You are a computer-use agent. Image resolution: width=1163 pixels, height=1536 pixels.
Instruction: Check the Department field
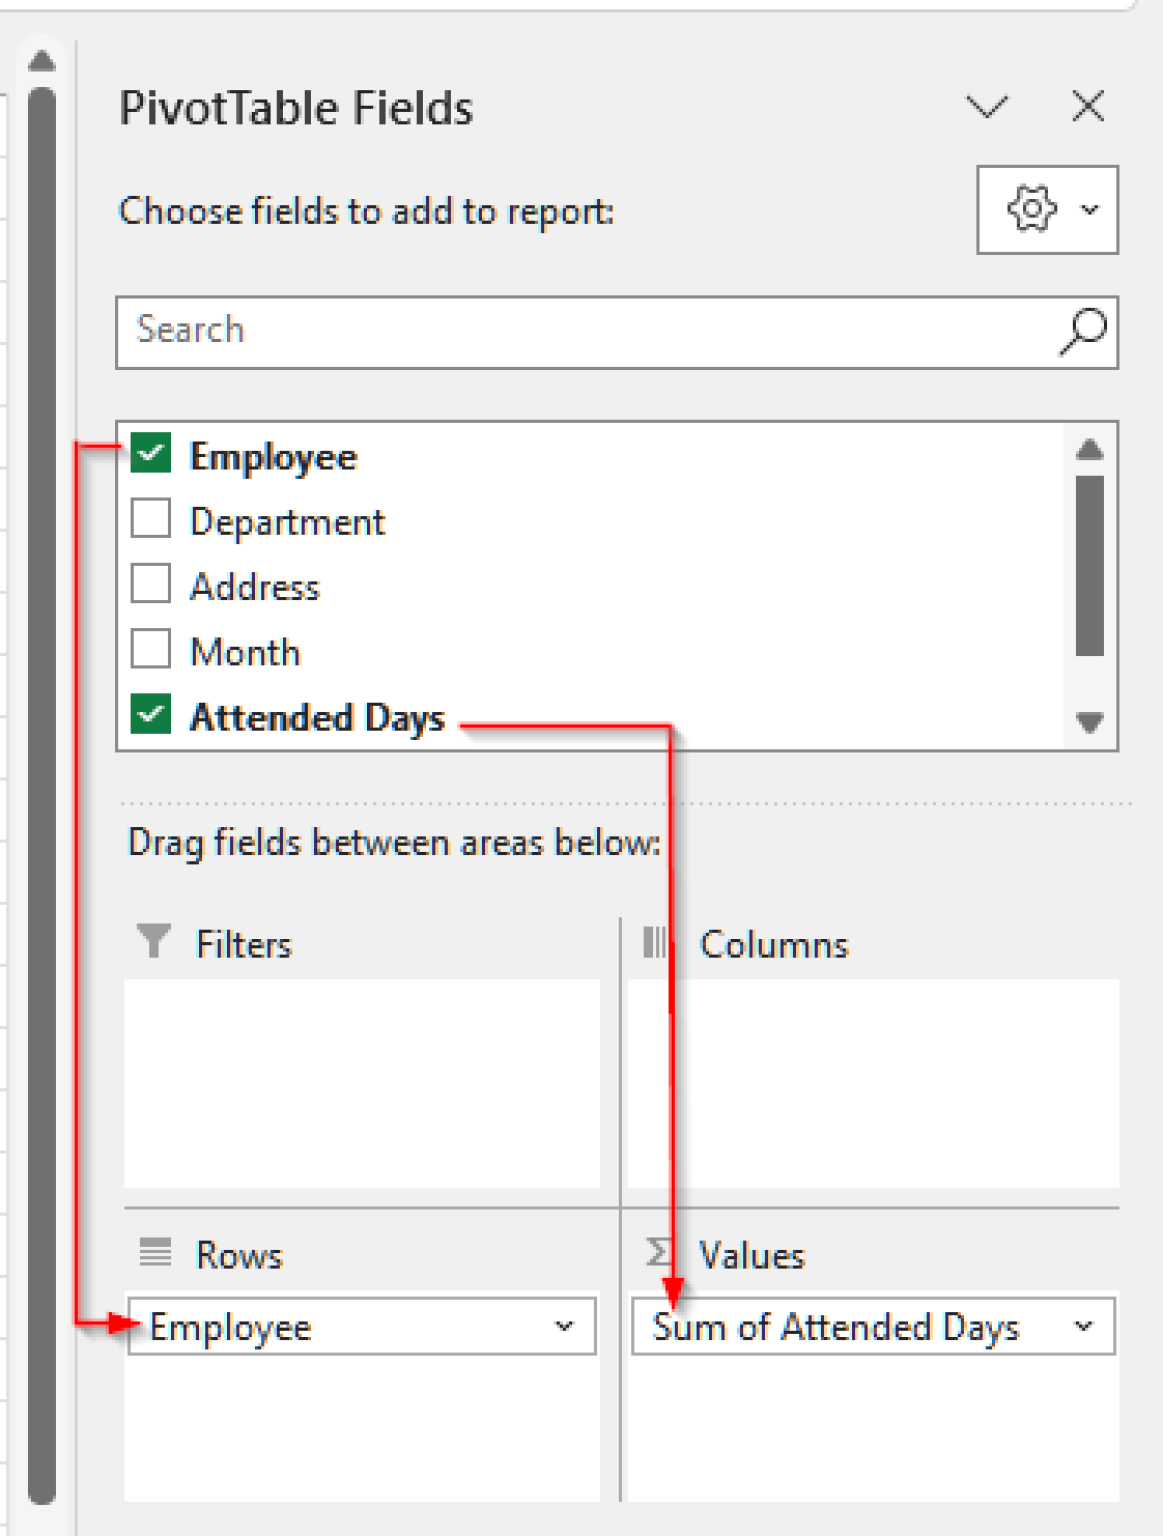pyautogui.click(x=151, y=519)
